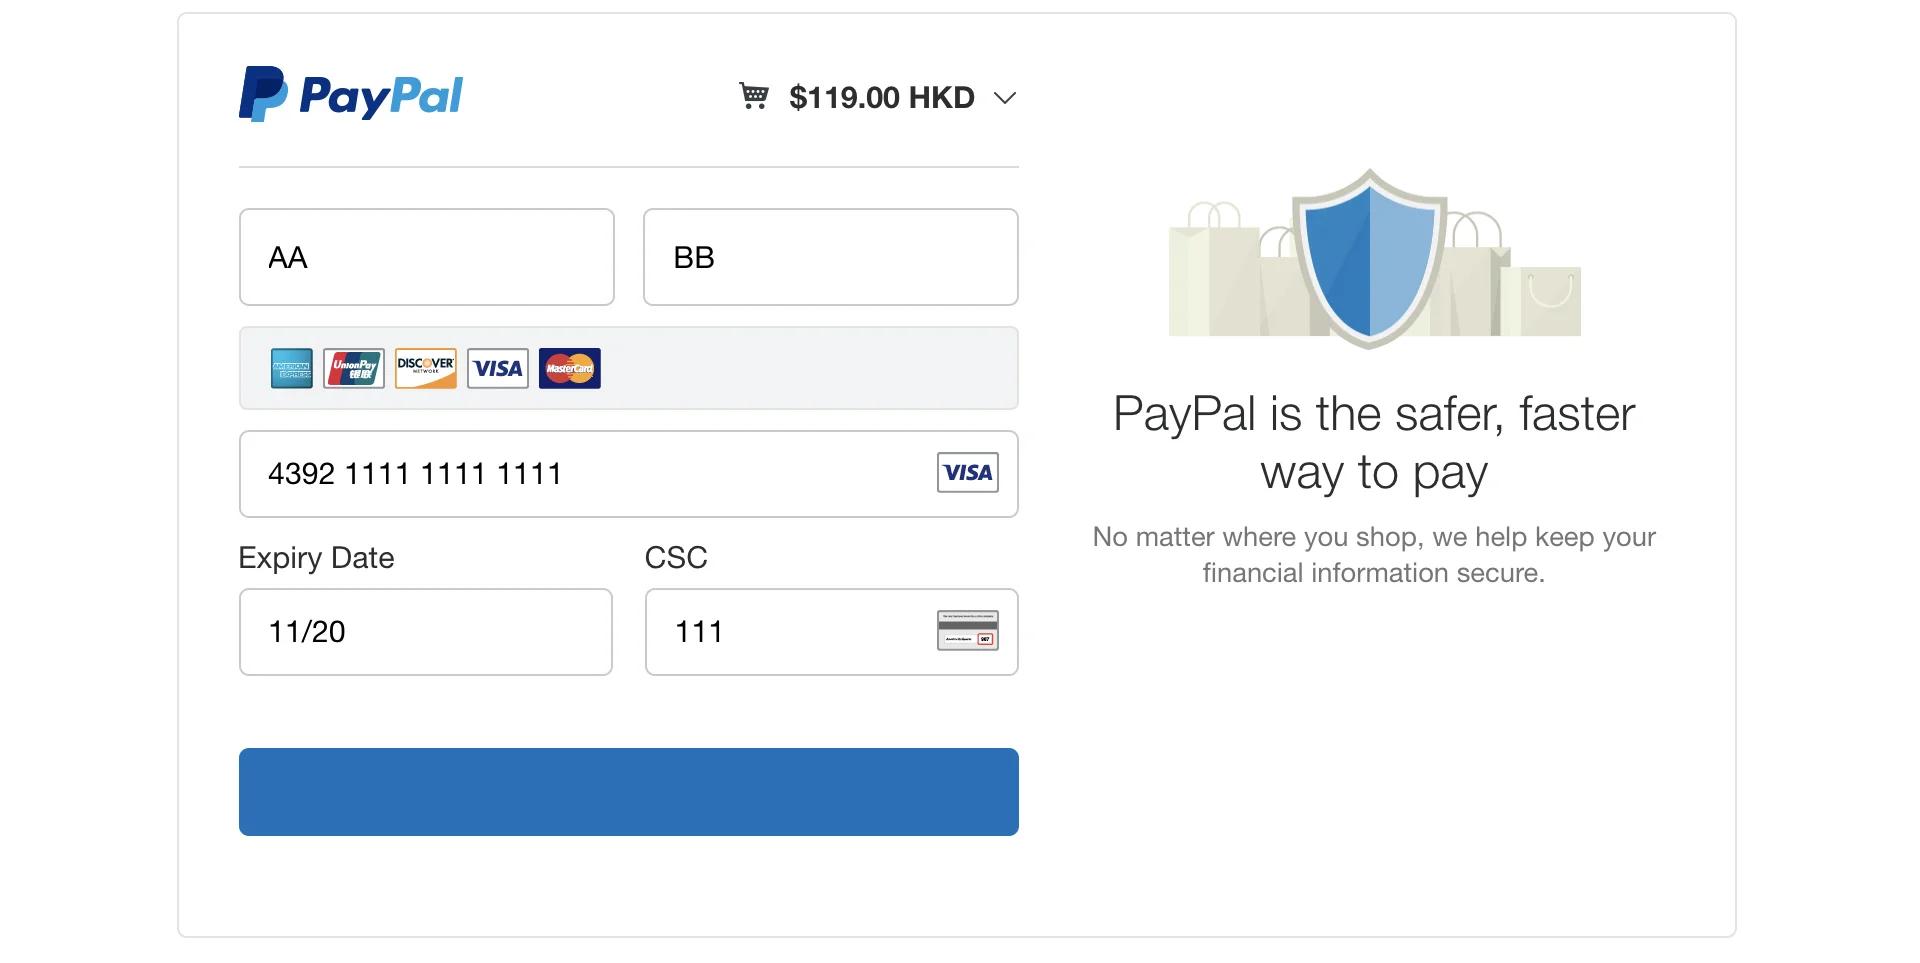The image size is (1920, 963).
Task: Focus the last name field containing BB
Action: click(831, 257)
